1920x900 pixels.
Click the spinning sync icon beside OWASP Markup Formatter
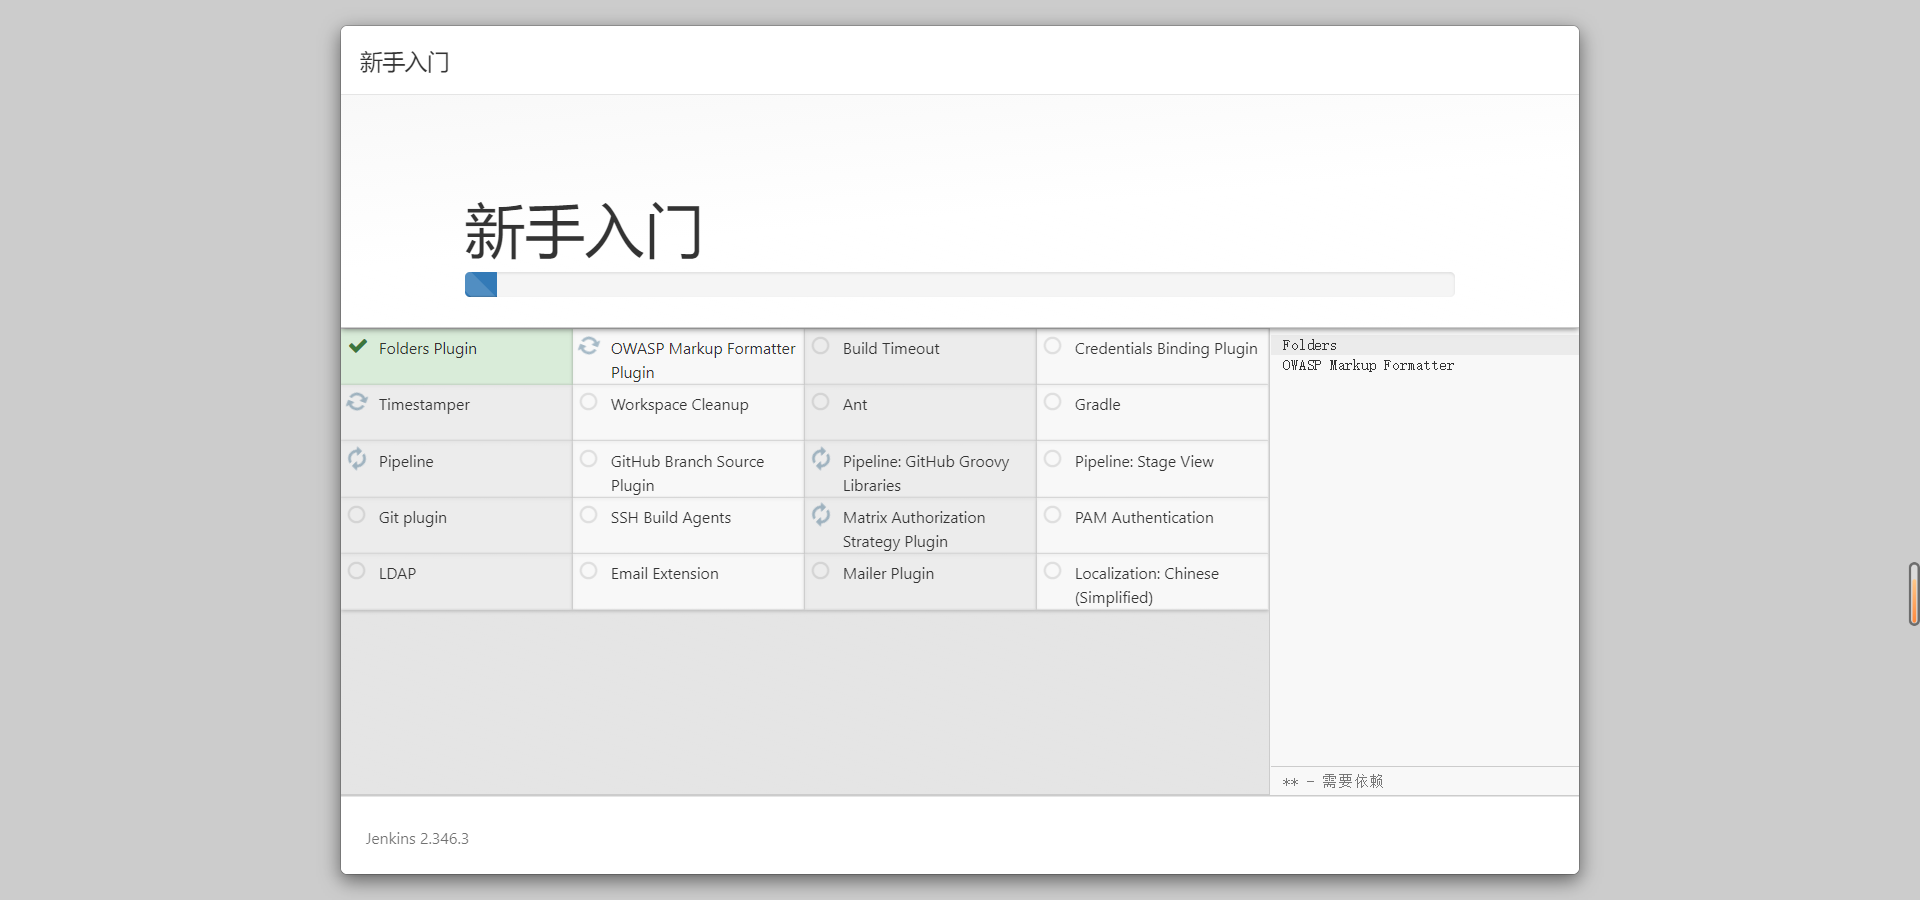[589, 346]
